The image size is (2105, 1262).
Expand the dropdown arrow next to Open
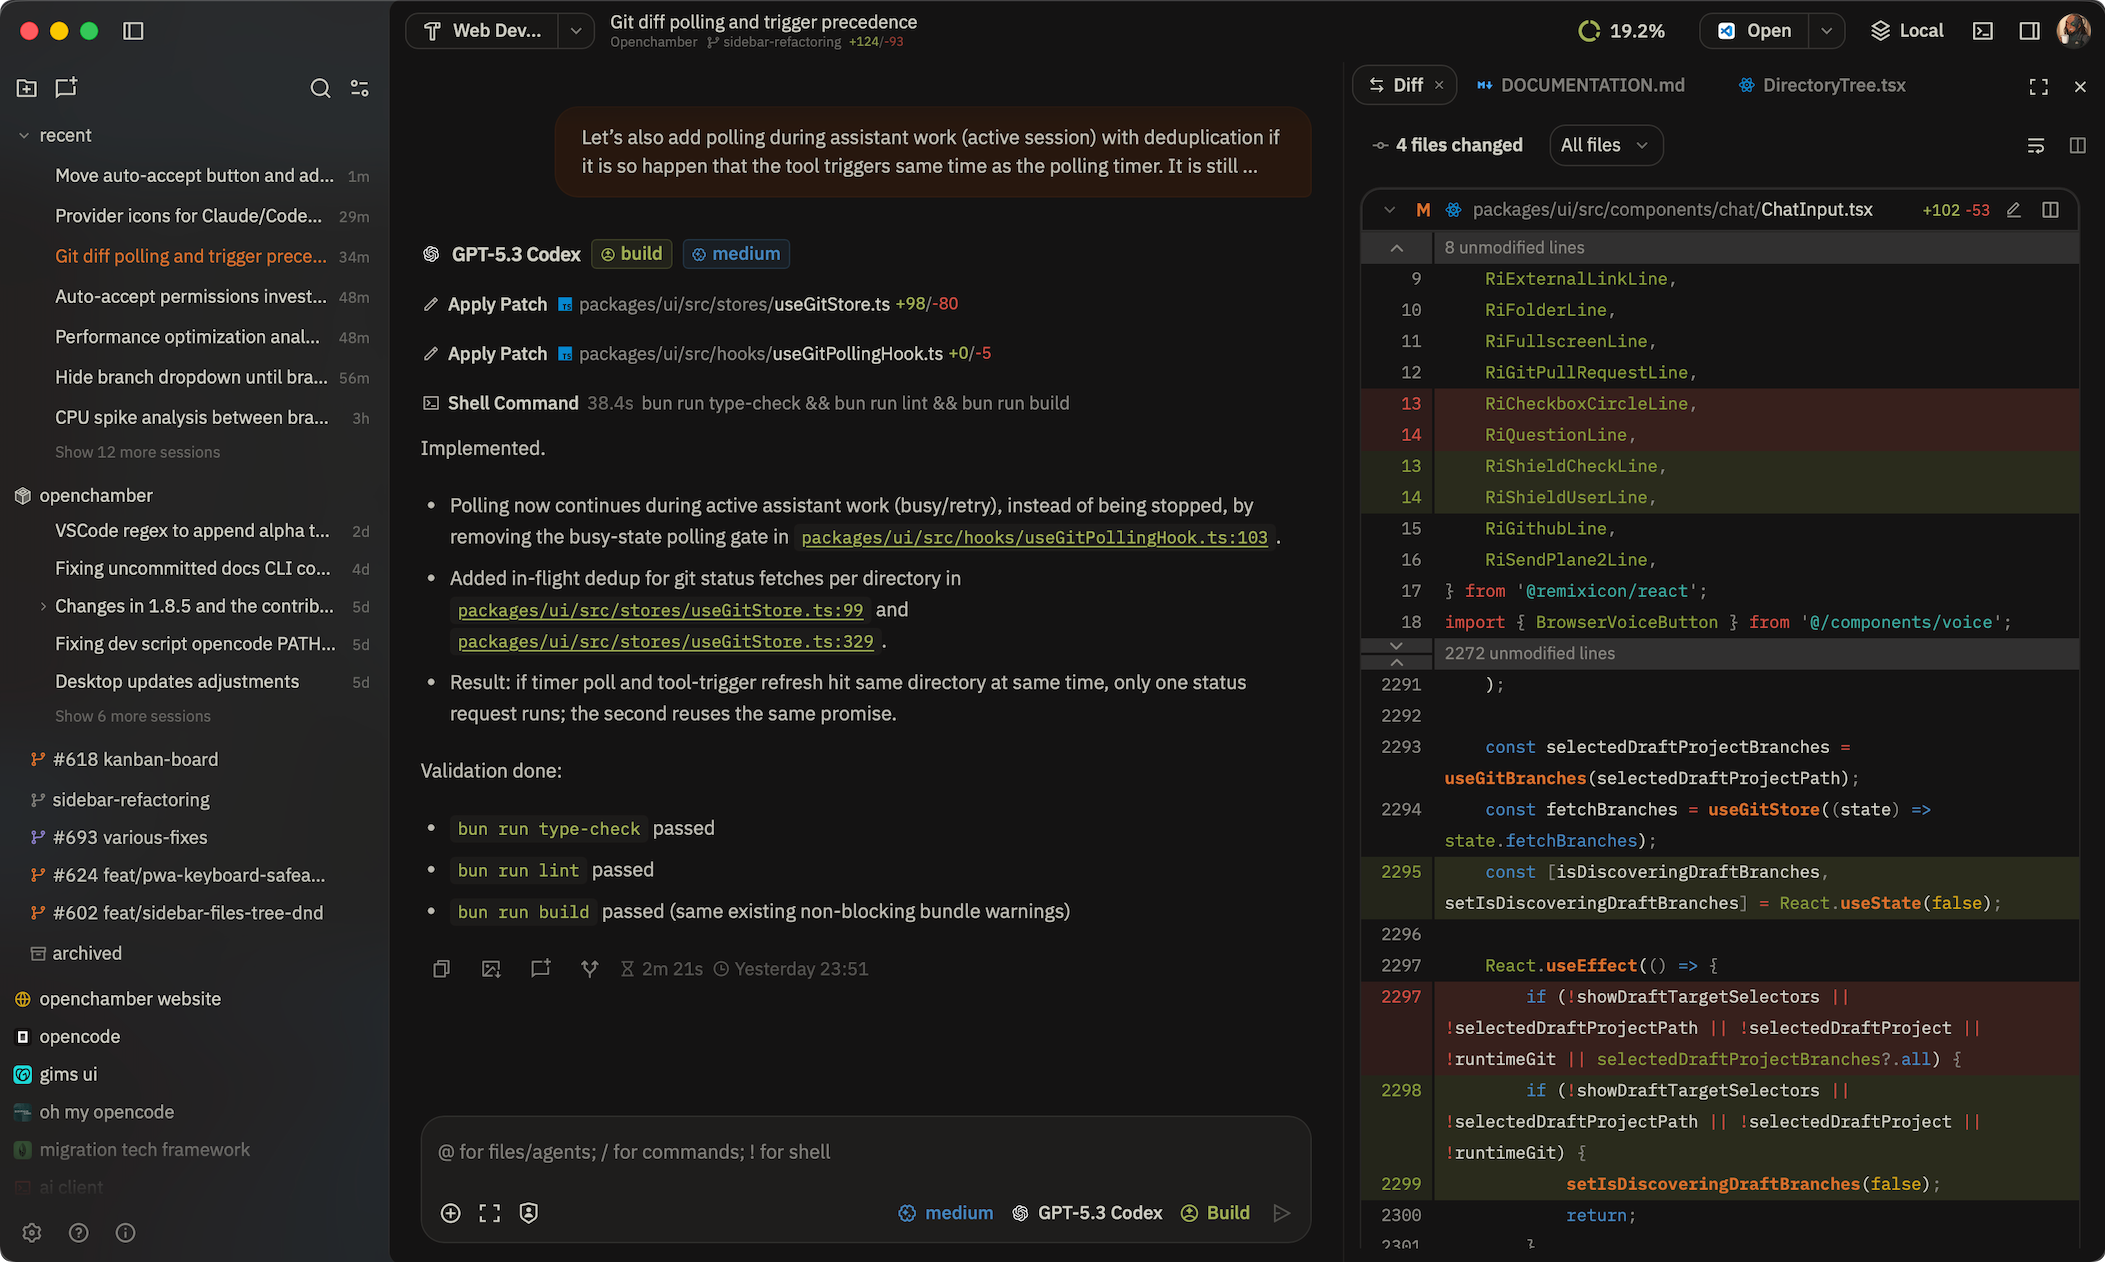click(x=1826, y=31)
